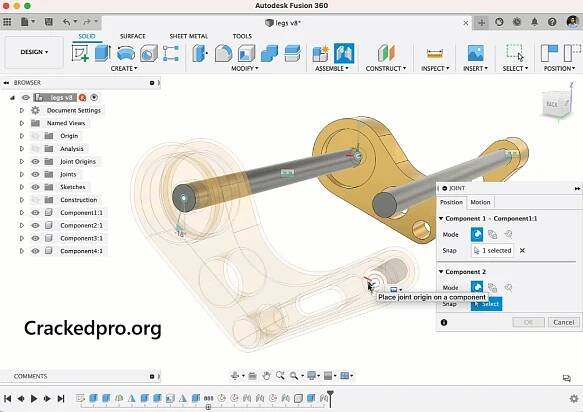Save the document with the save icon

[48, 22]
